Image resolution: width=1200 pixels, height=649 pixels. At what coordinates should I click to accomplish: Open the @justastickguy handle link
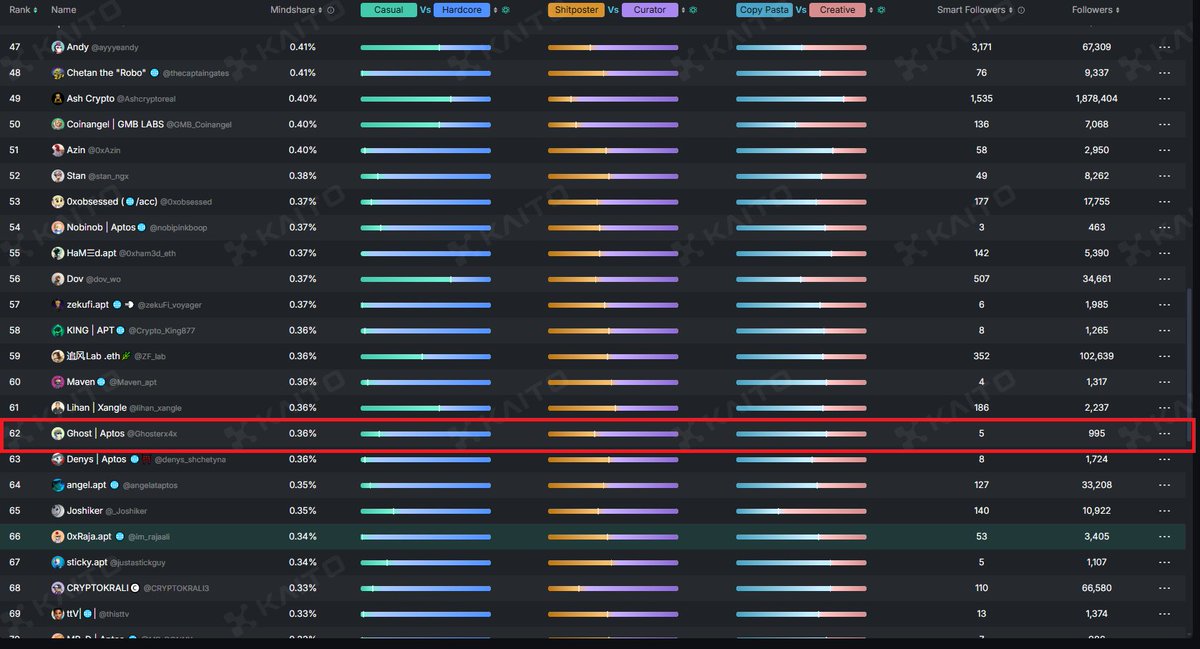[x=138, y=563]
